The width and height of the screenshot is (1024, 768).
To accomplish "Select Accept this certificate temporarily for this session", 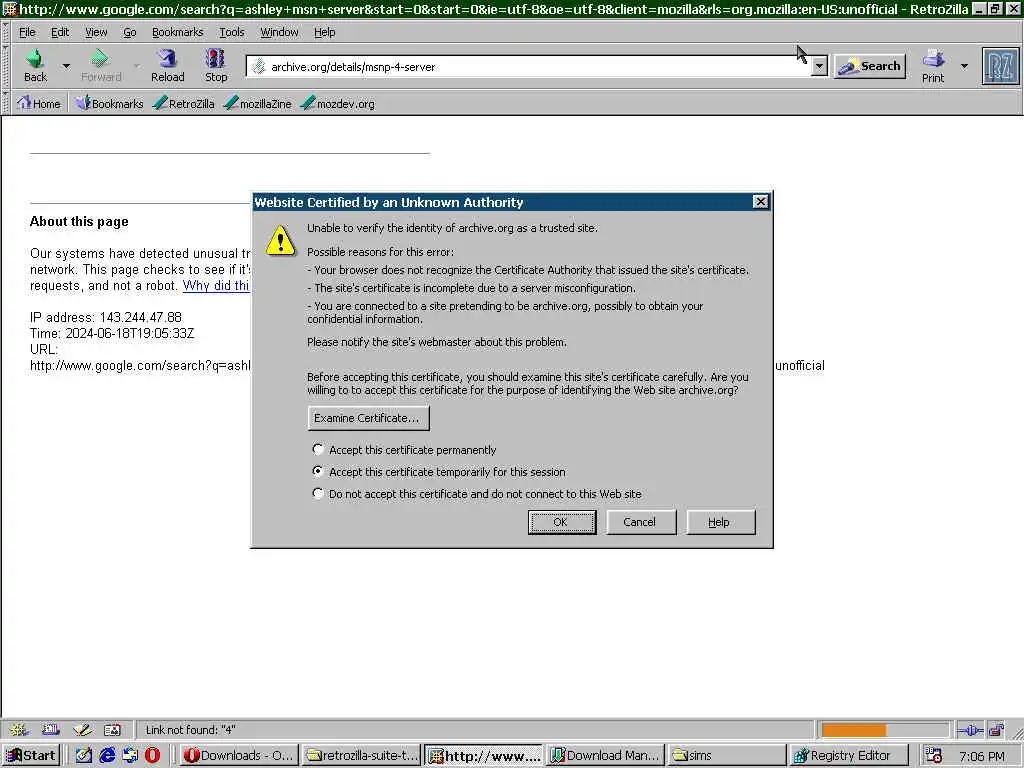I will (439, 472).
